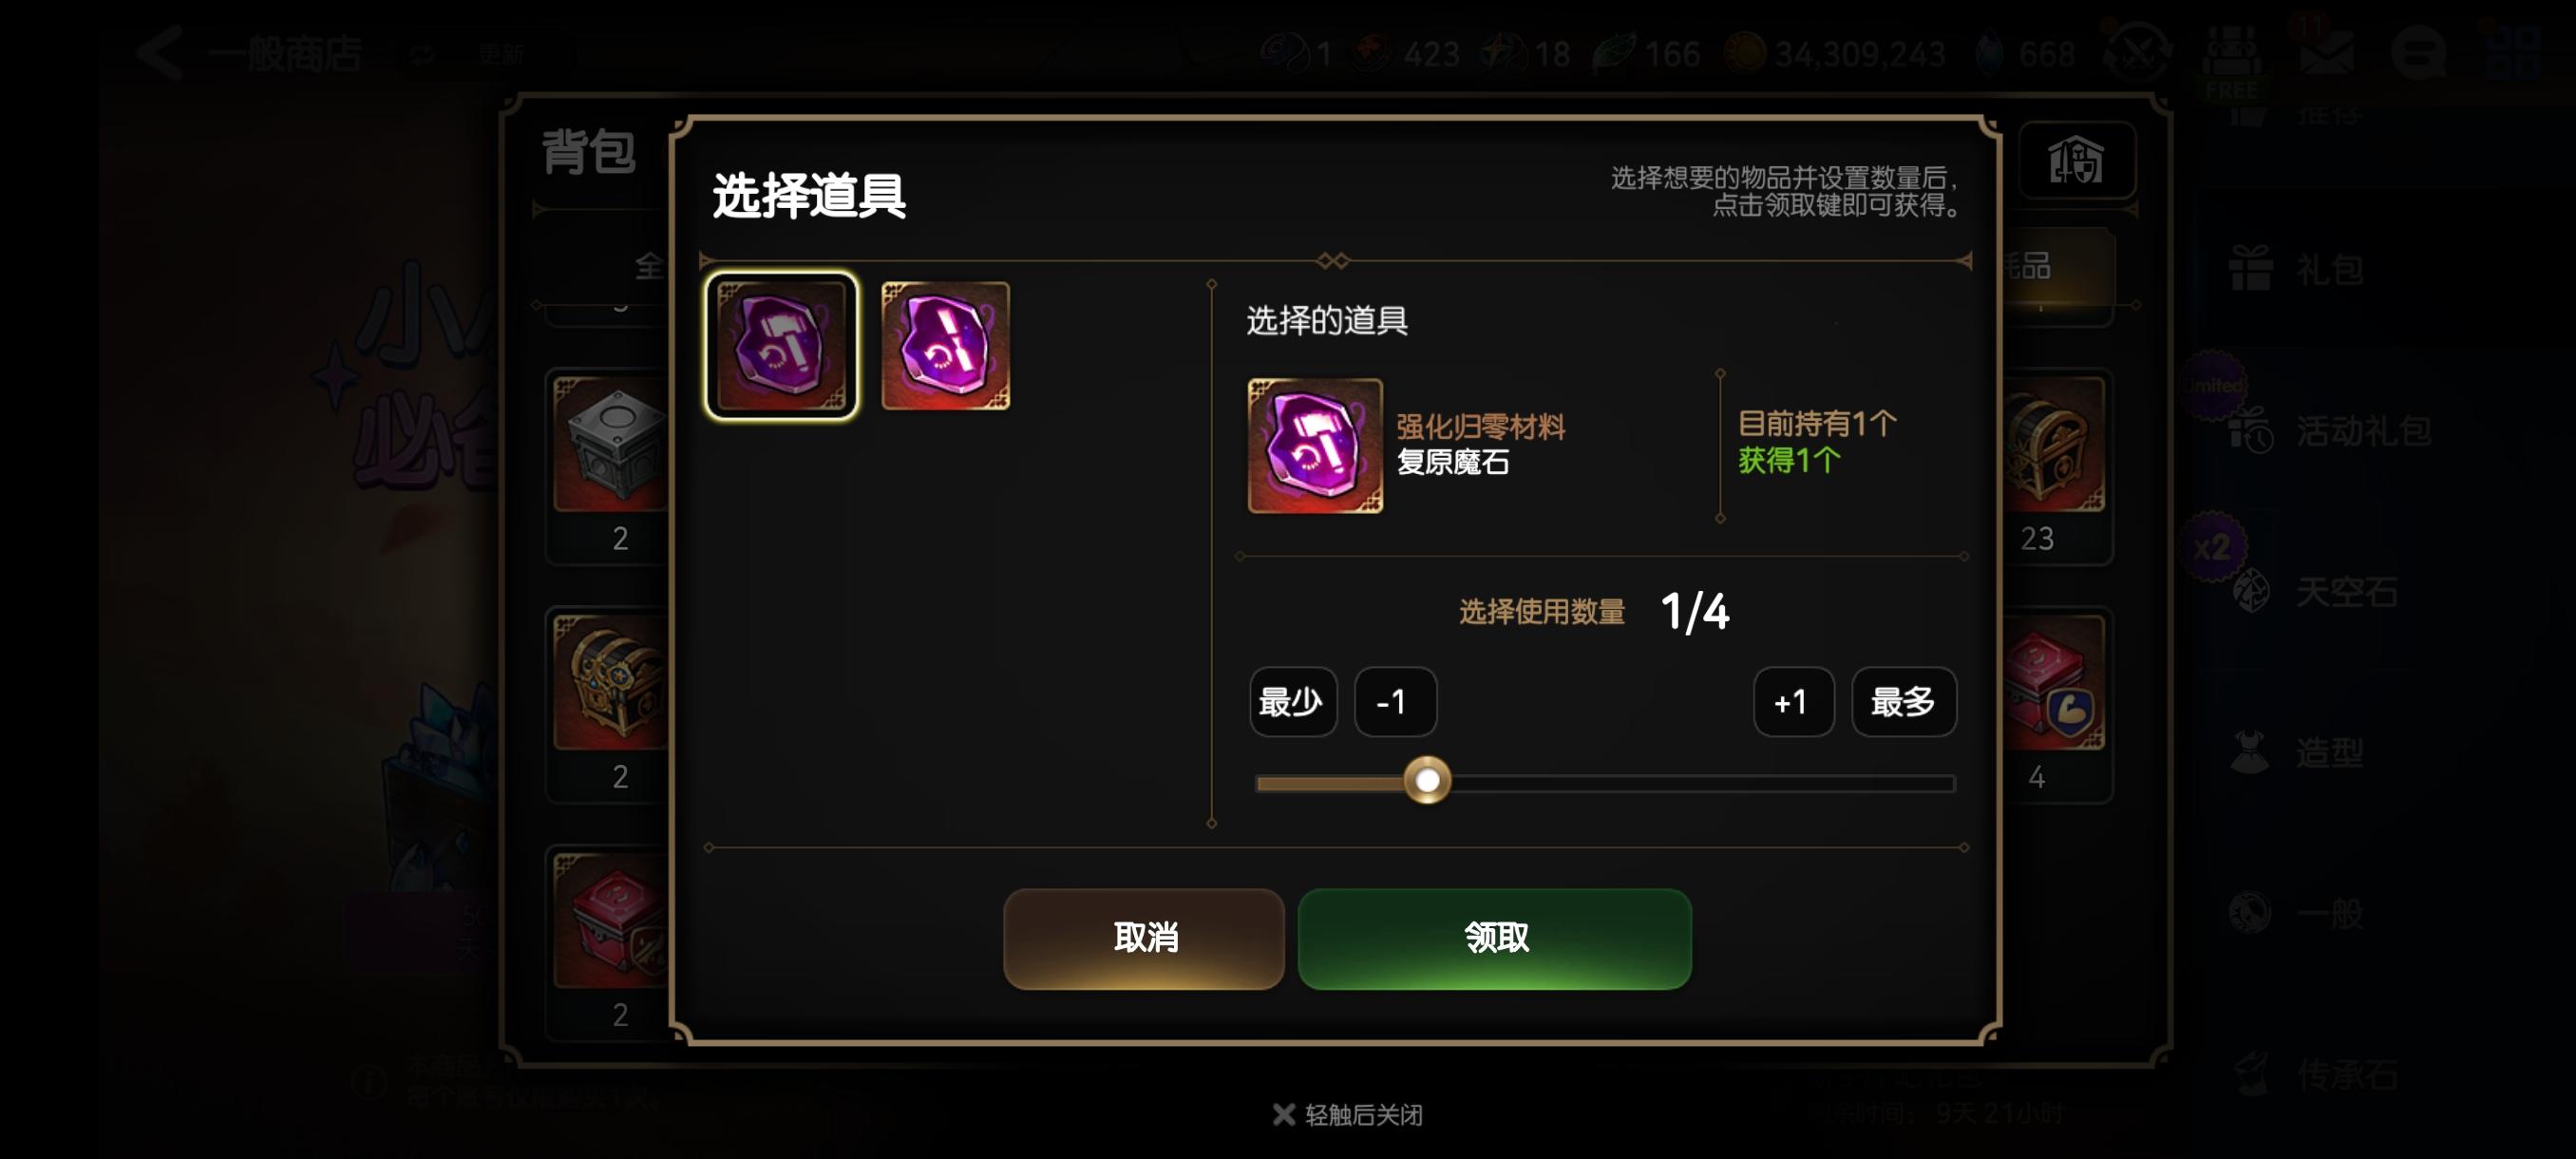Open the FREE gift icon in the top bar
The image size is (2576, 1159).
(x=2232, y=60)
